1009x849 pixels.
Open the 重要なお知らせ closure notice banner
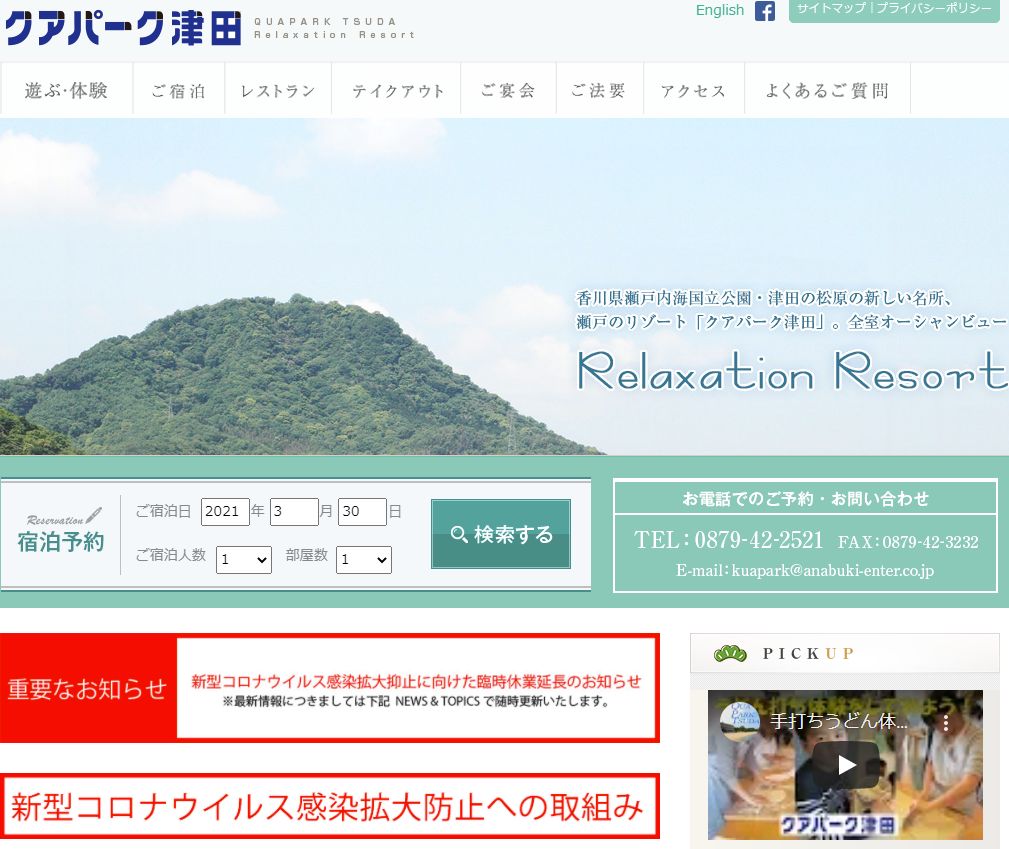tap(329, 687)
